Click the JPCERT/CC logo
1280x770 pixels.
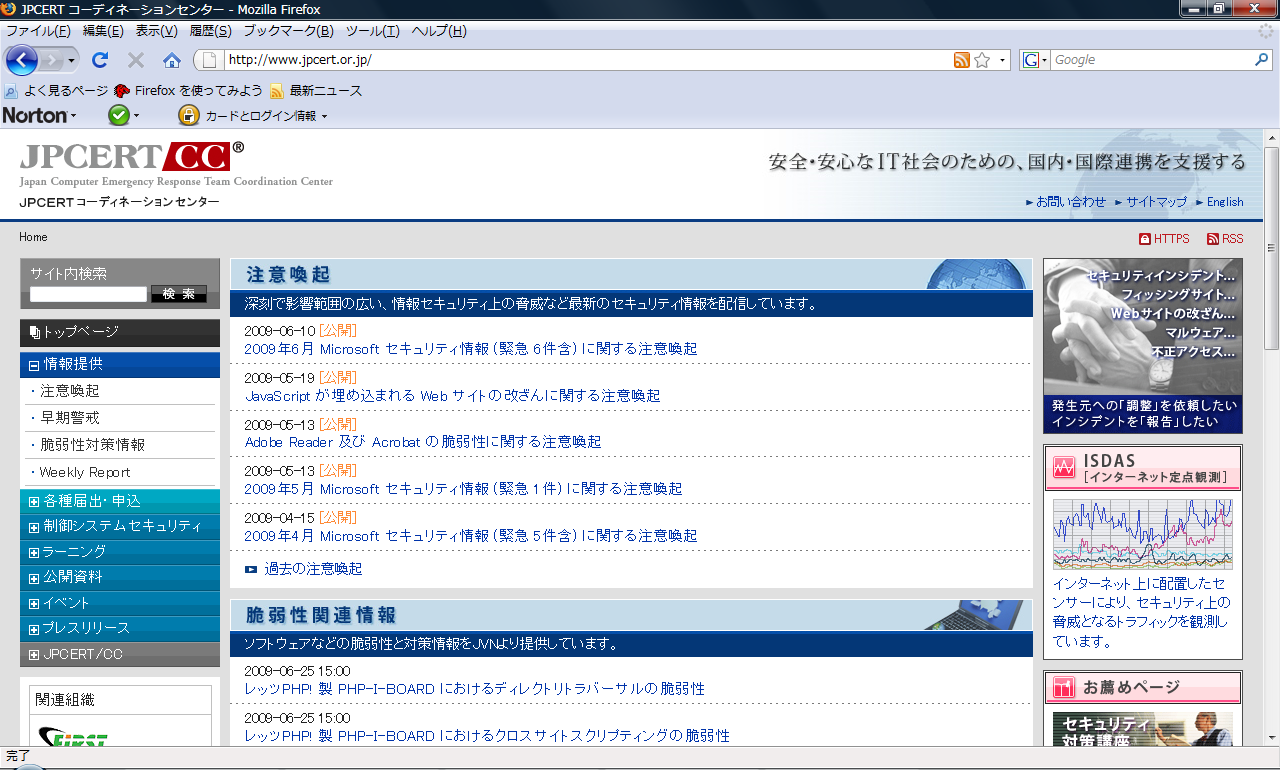pyautogui.click(x=131, y=156)
